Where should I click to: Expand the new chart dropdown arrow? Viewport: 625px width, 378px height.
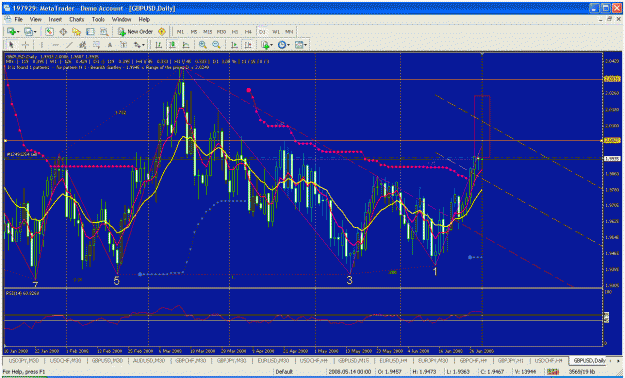pyautogui.click(x=18, y=32)
